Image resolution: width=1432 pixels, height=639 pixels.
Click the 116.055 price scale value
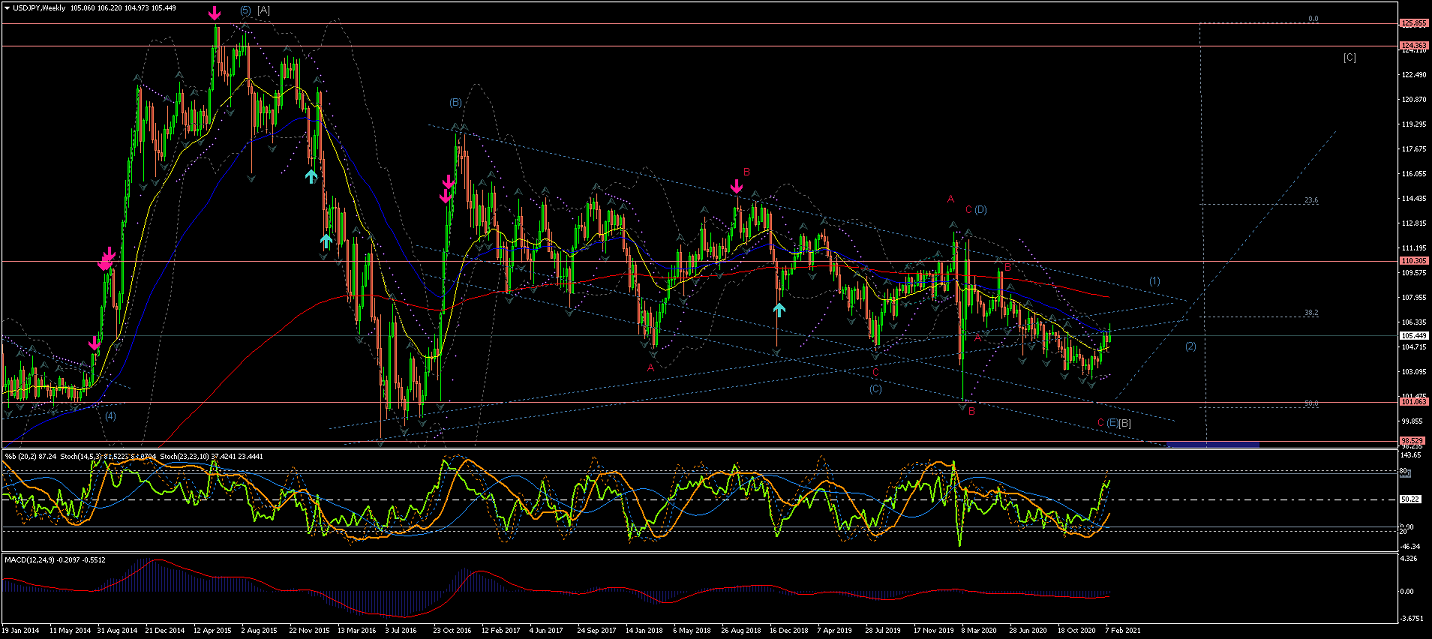pyautogui.click(x=1413, y=174)
